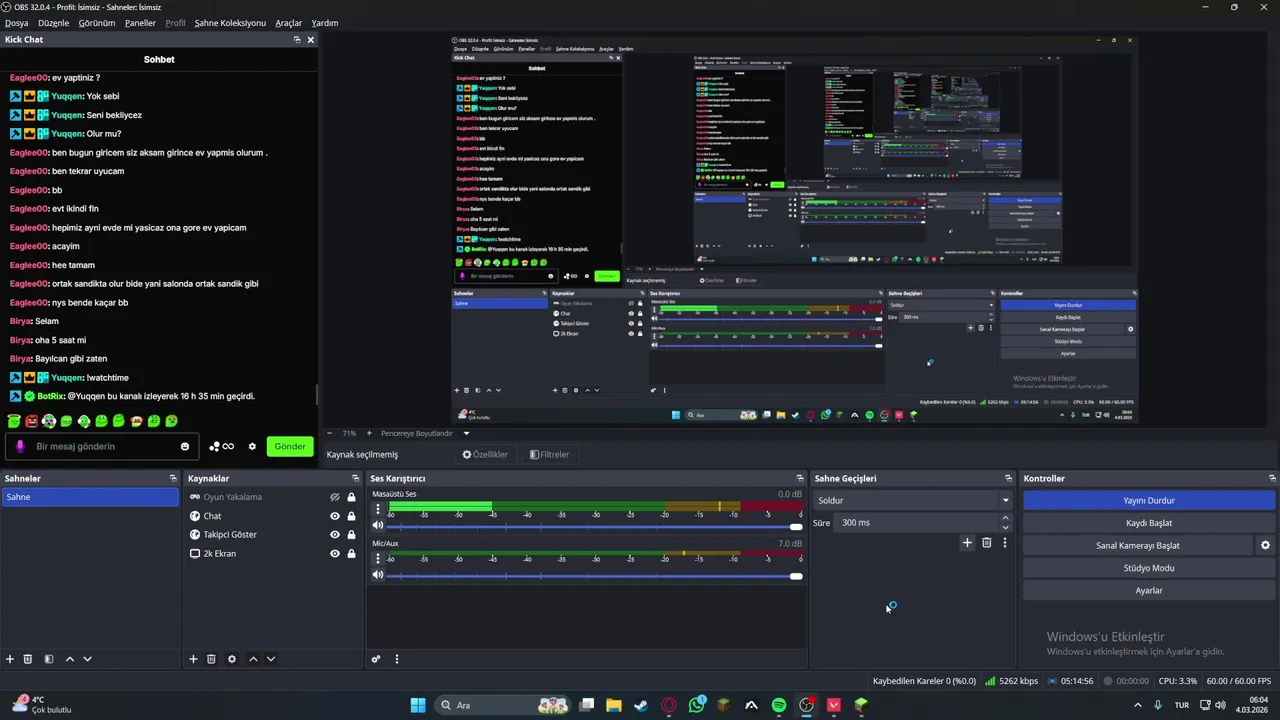Show hidden system tray icons

pos(1137,705)
